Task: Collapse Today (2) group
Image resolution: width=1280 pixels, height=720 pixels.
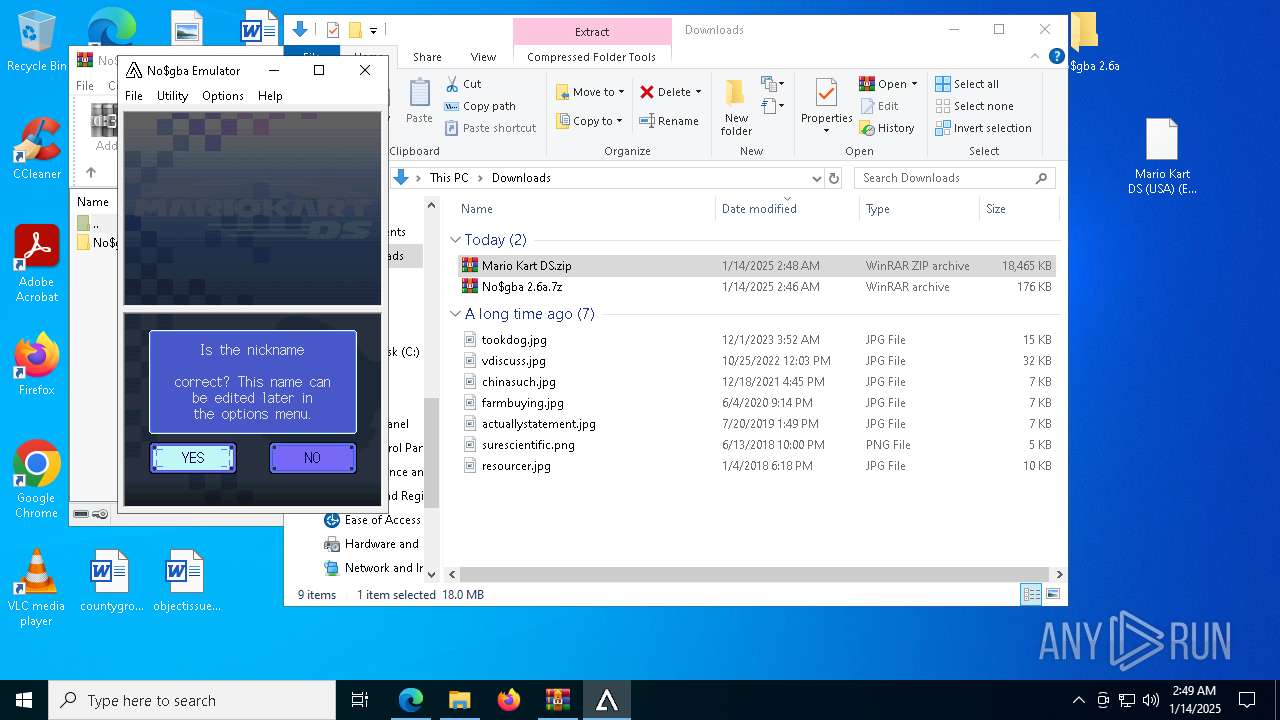Action: [x=455, y=240]
